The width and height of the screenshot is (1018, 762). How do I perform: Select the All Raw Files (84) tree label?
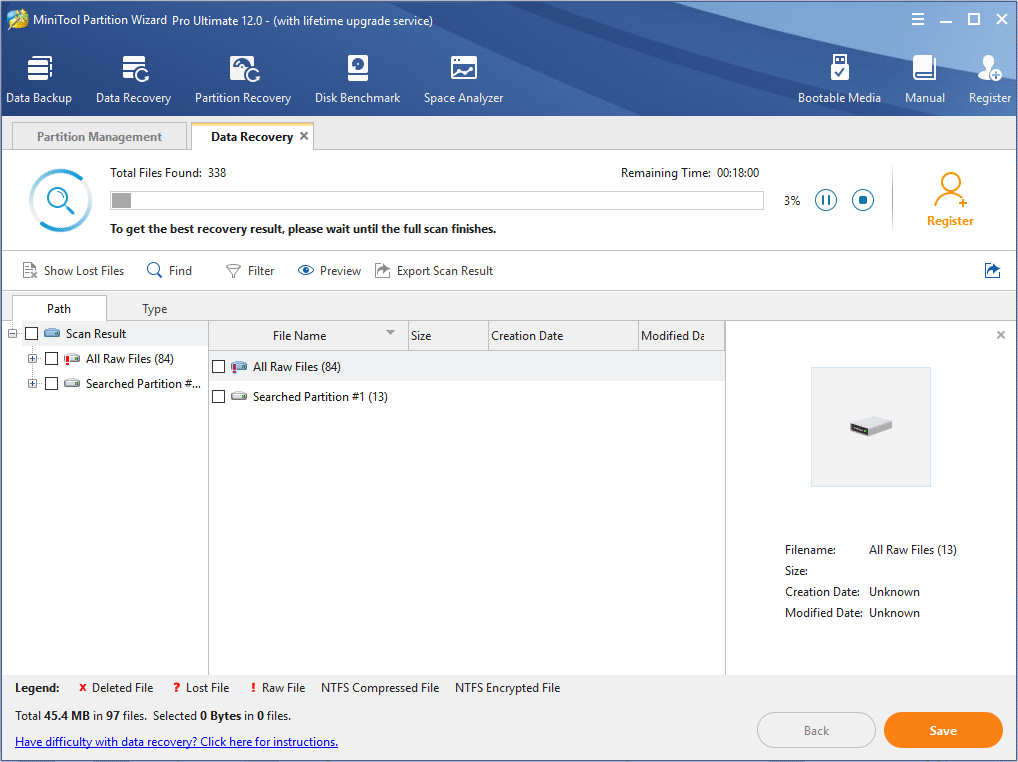pos(130,359)
